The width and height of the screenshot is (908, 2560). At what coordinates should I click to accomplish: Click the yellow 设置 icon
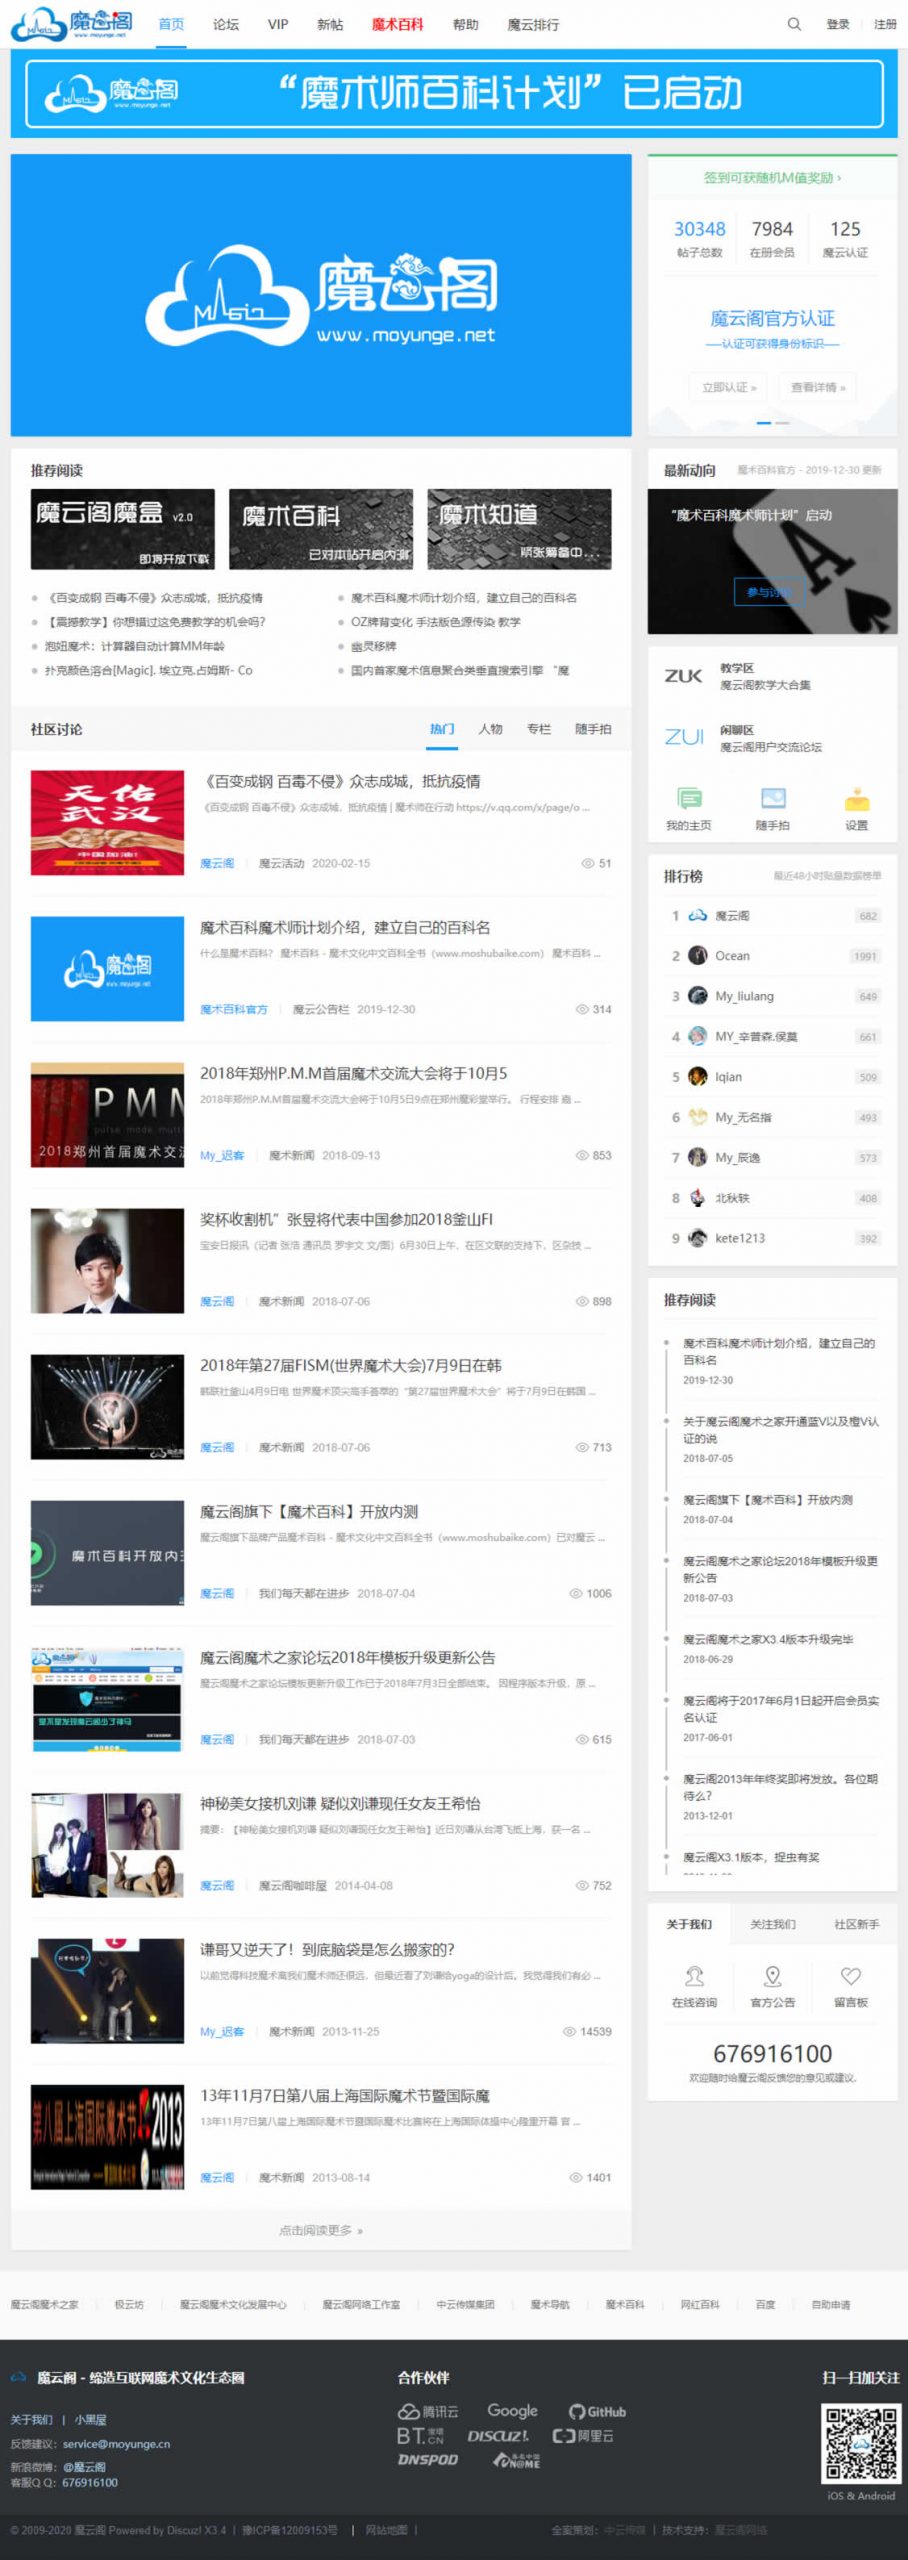[856, 799]
